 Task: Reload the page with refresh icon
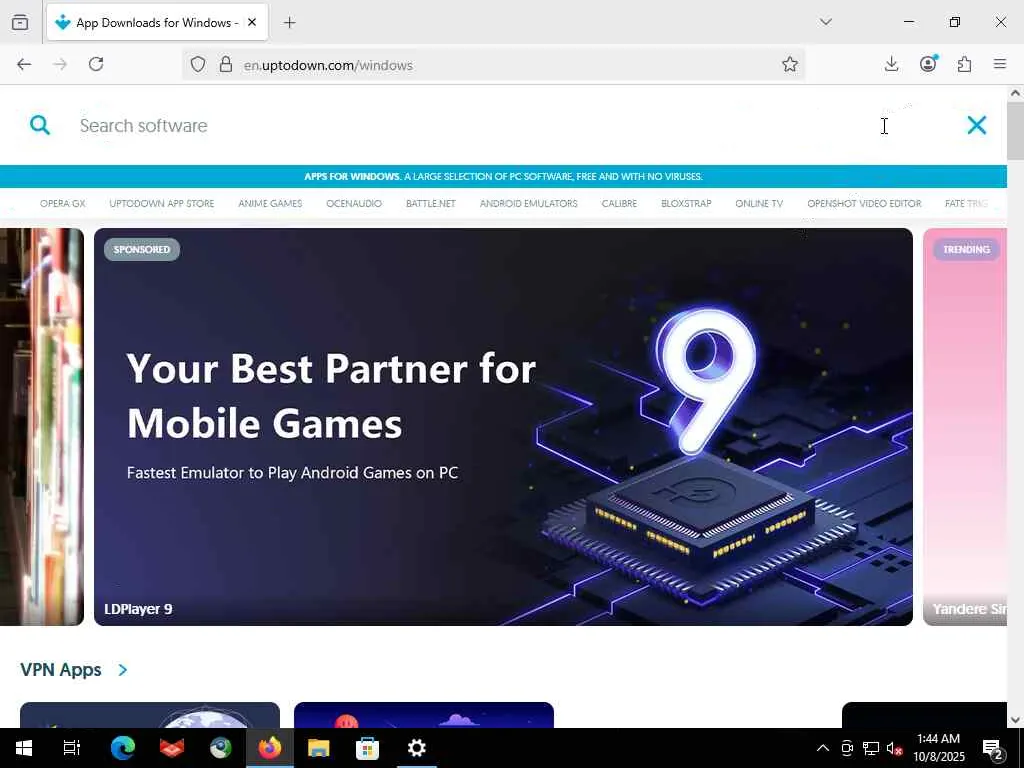[x=96, y=64]
